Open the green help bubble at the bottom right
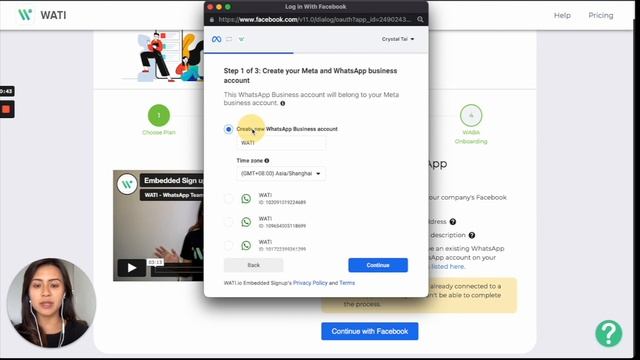Viewport: 640px width, 360px height. [x=609, y=333]
